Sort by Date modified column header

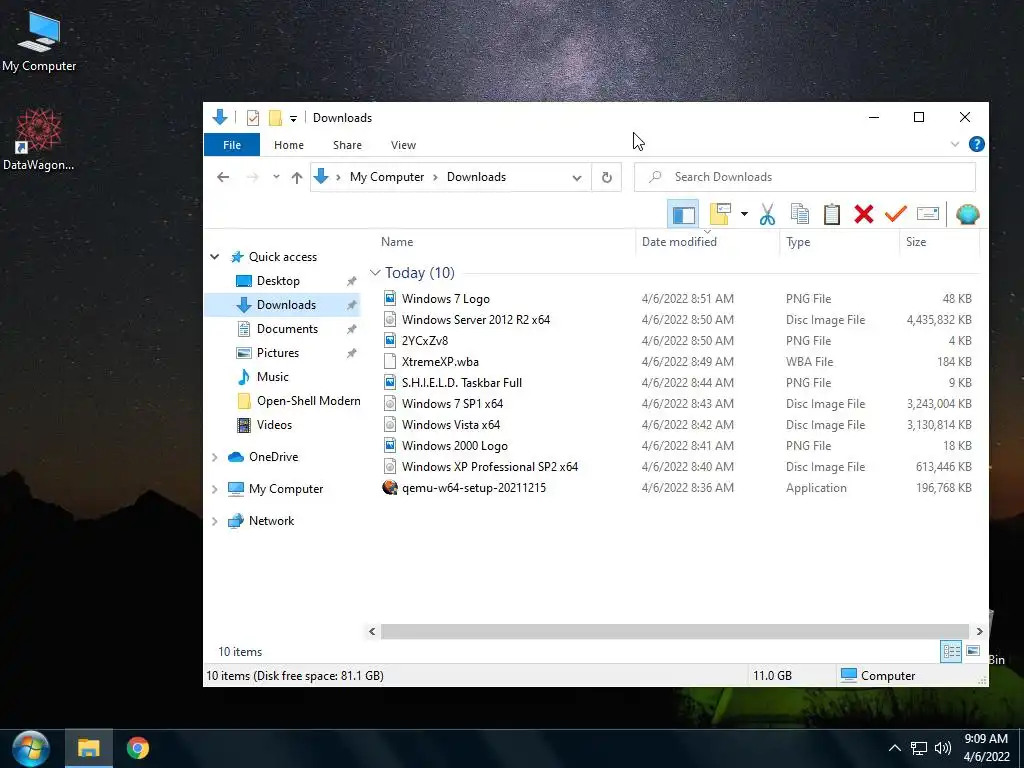click(x=679, y=242)
